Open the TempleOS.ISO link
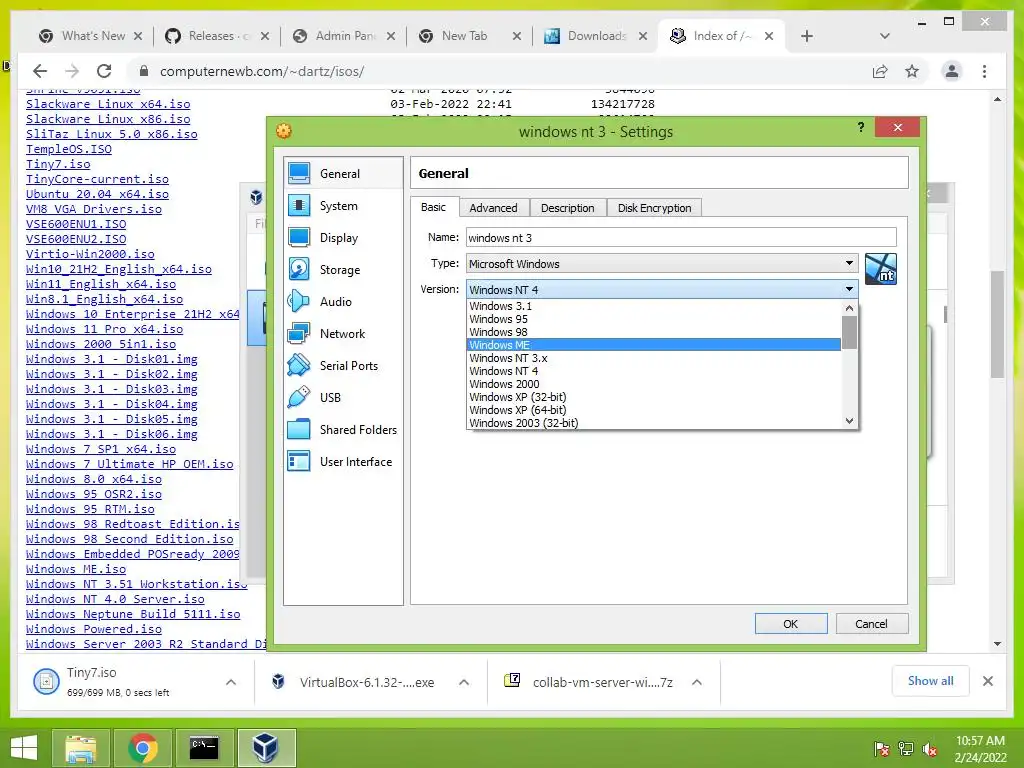This screenshot has width=1024, height=768. tap(69, 149)
